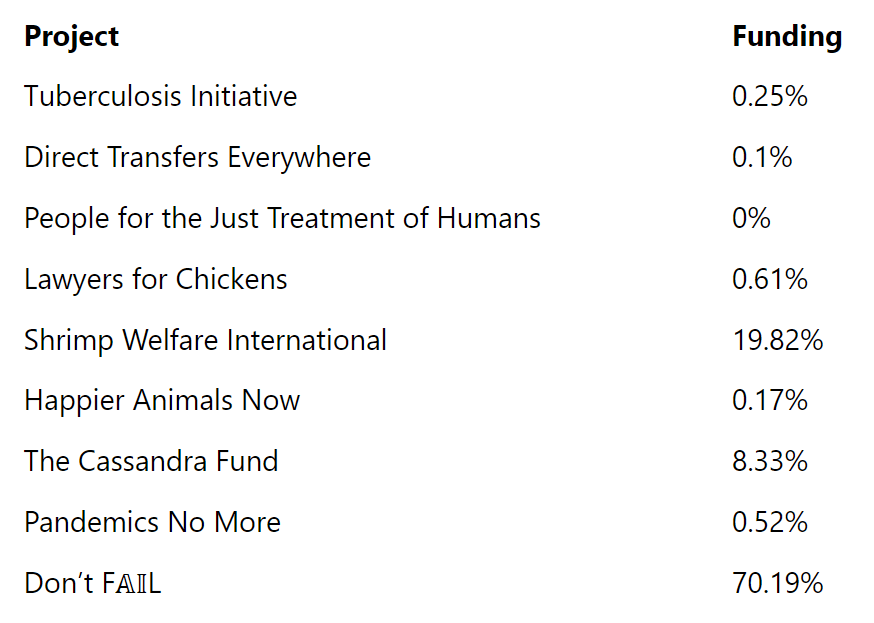
Task: Click the 0.1% funding value
Action: pos(761,158)
